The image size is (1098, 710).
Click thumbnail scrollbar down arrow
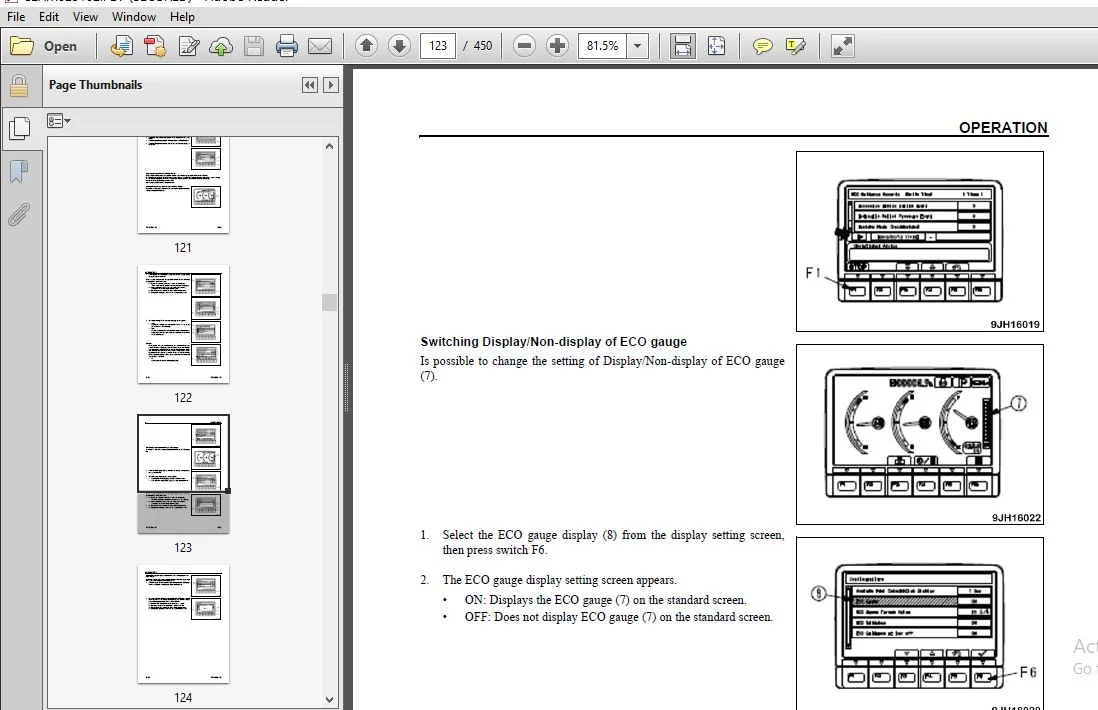point(330,699)
